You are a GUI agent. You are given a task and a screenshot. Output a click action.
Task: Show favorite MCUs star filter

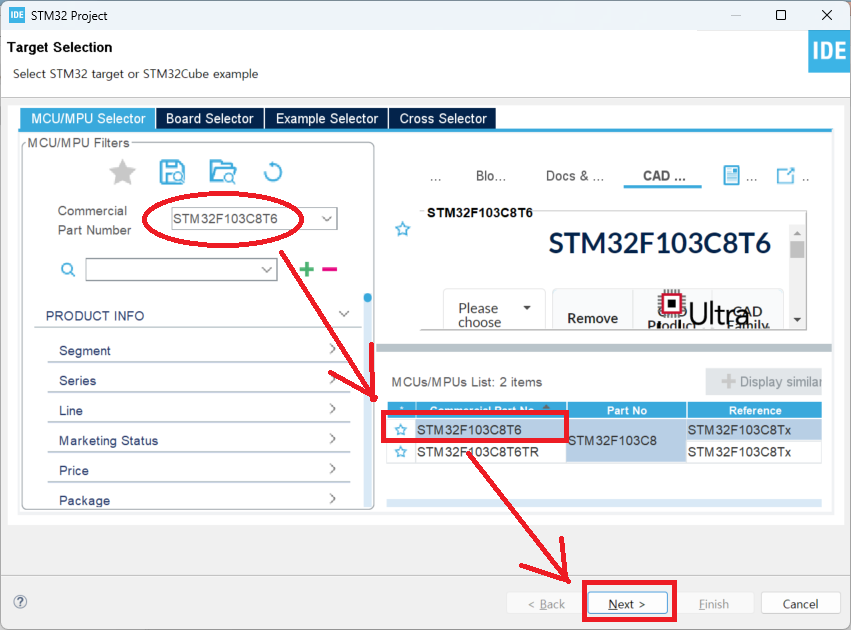point(122,172)
